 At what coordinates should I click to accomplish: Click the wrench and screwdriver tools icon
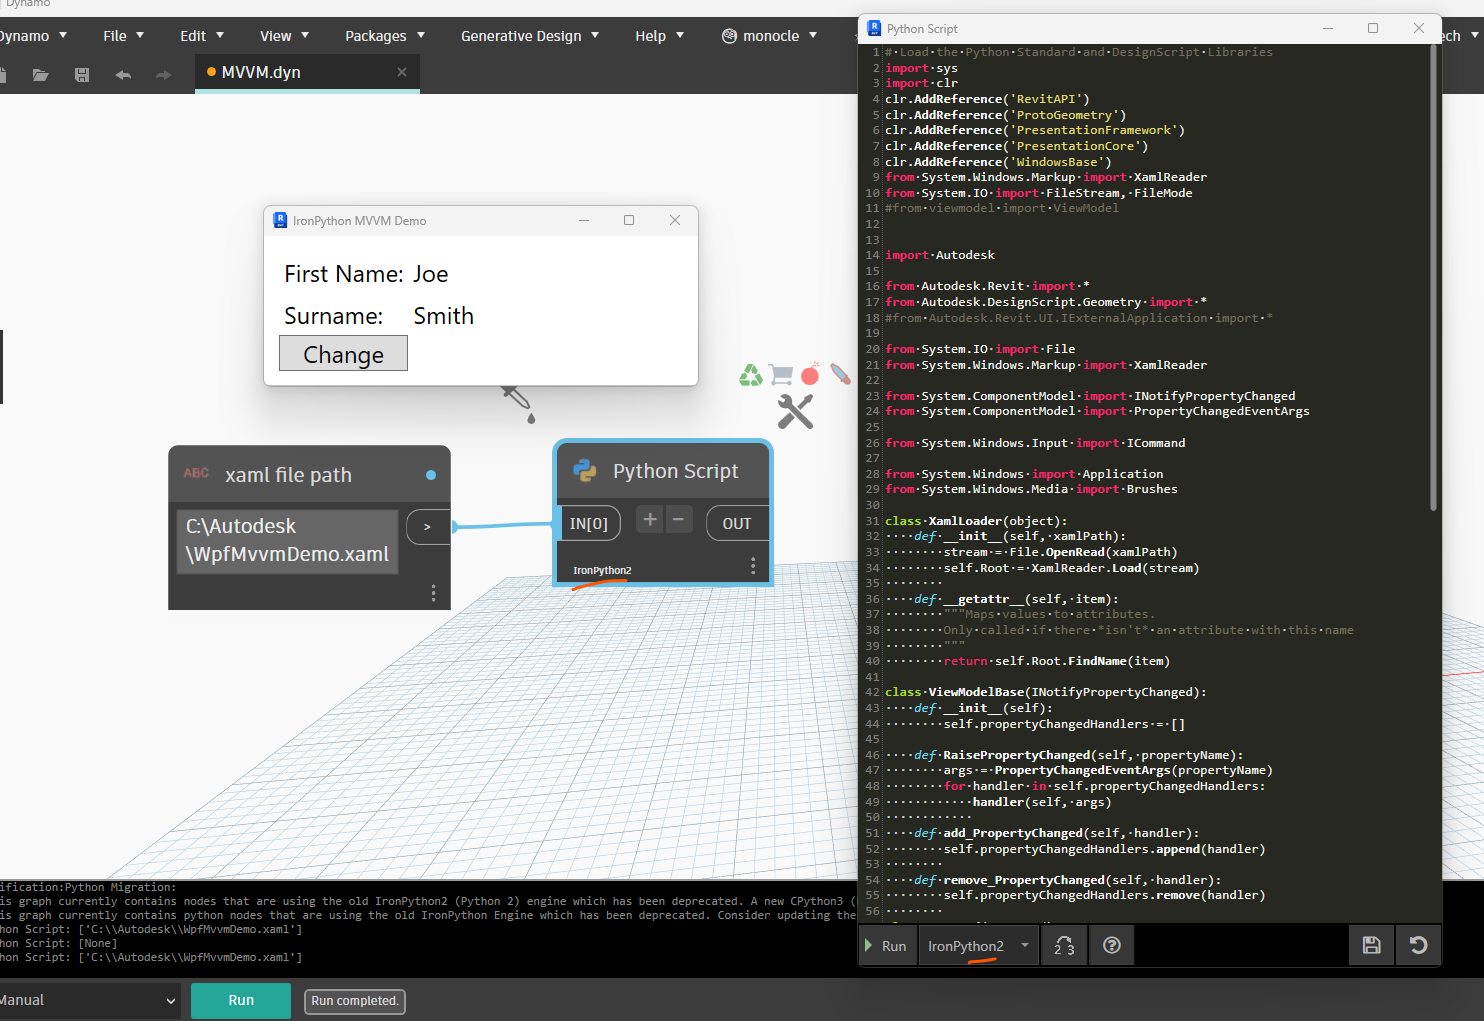click(x=796, y=411)
